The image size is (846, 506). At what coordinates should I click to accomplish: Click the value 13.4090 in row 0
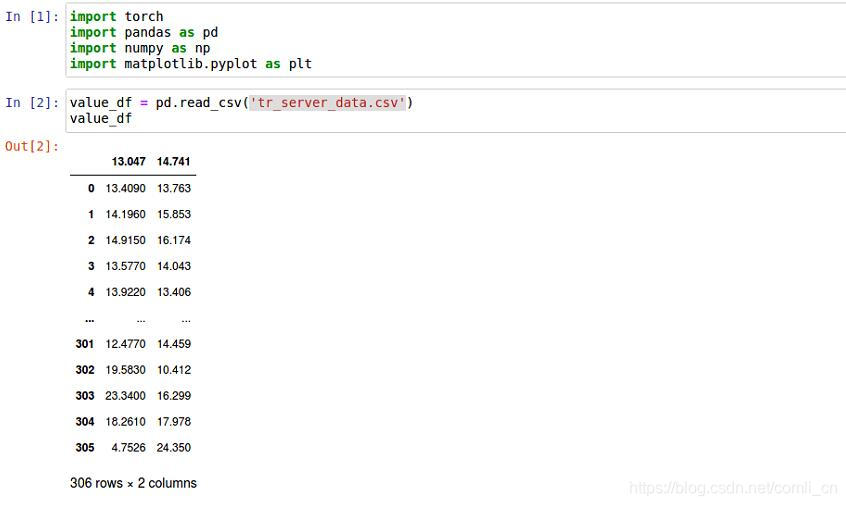(x=126, y=188)
